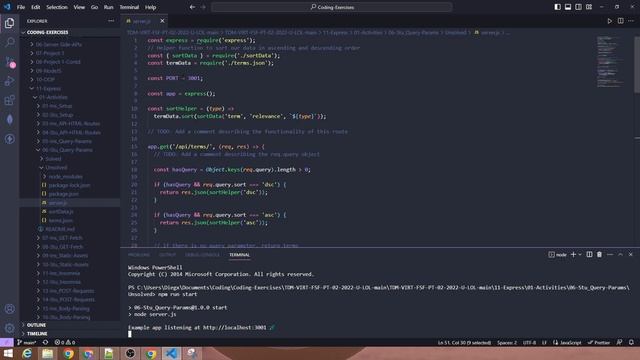Click the editor minimap preview
Viewport: 640px width, 360px height.
pyautogui.click(x=610, y=61)
